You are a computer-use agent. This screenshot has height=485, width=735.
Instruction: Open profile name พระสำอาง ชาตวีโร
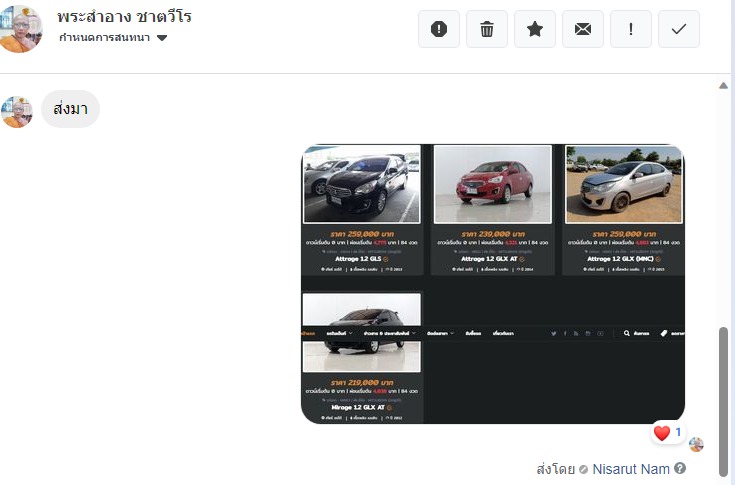coord(124,16)
